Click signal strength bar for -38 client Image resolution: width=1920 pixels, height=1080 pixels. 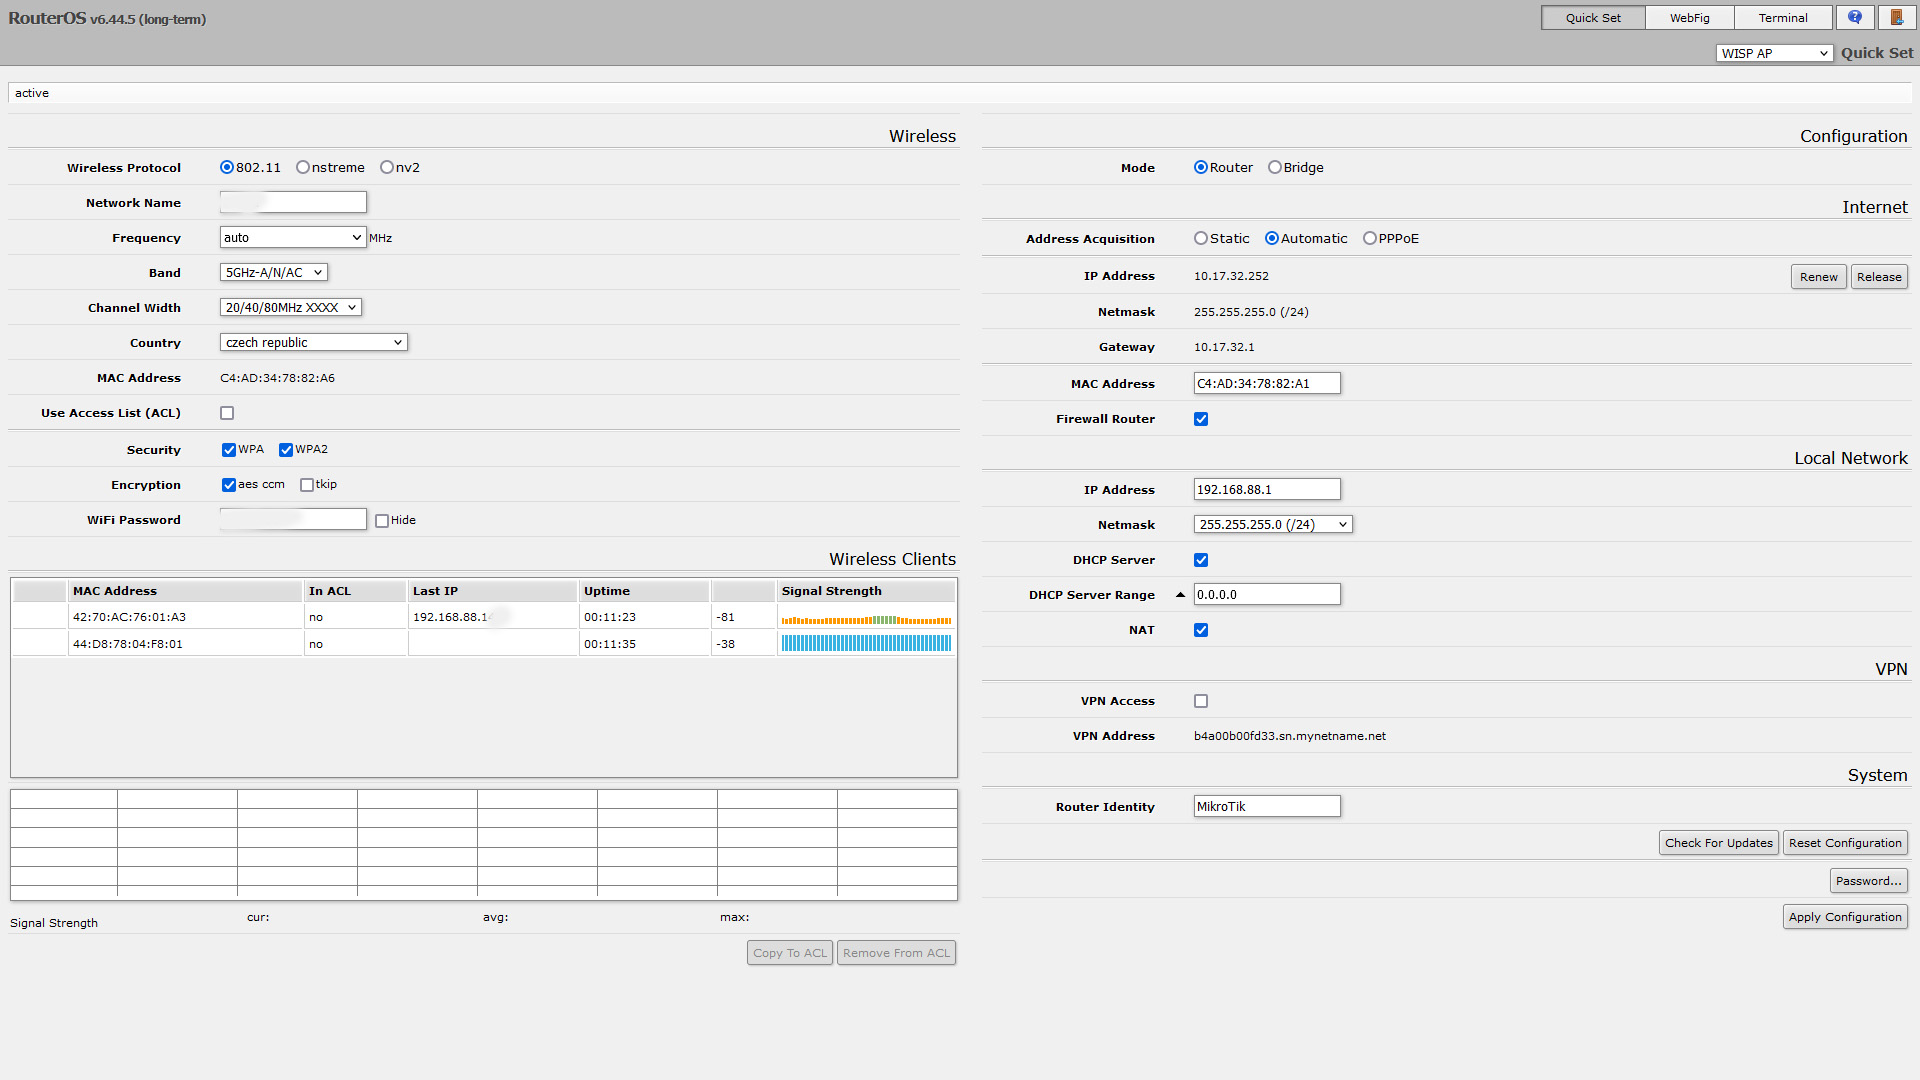(x=866, y=644)
